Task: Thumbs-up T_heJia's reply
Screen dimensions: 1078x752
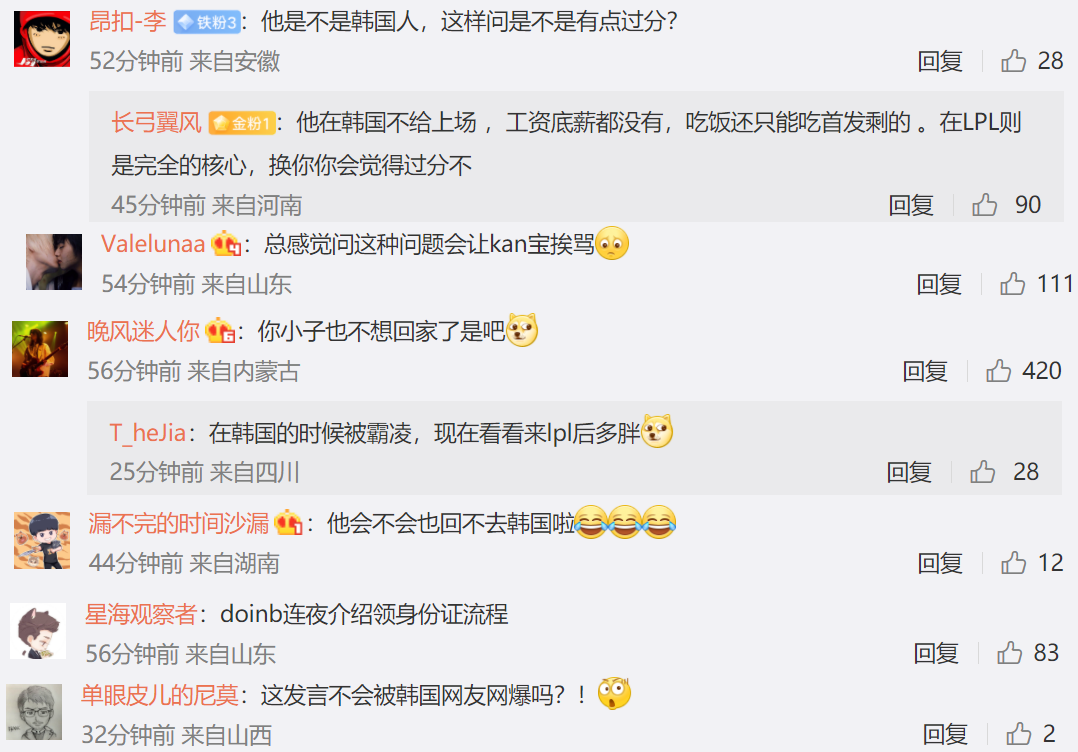Action: 982,472
